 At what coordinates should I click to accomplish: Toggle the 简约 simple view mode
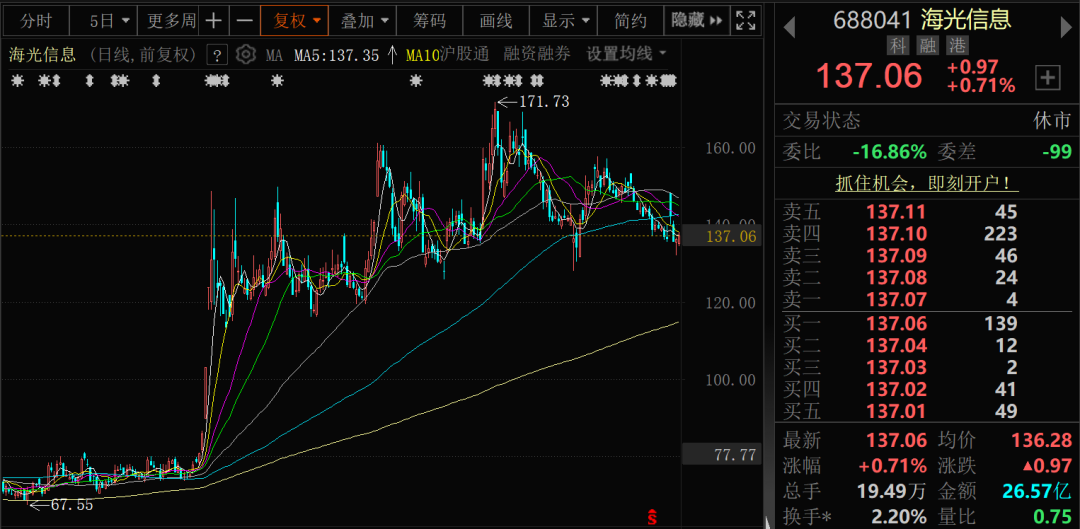[x=630, y=20]
